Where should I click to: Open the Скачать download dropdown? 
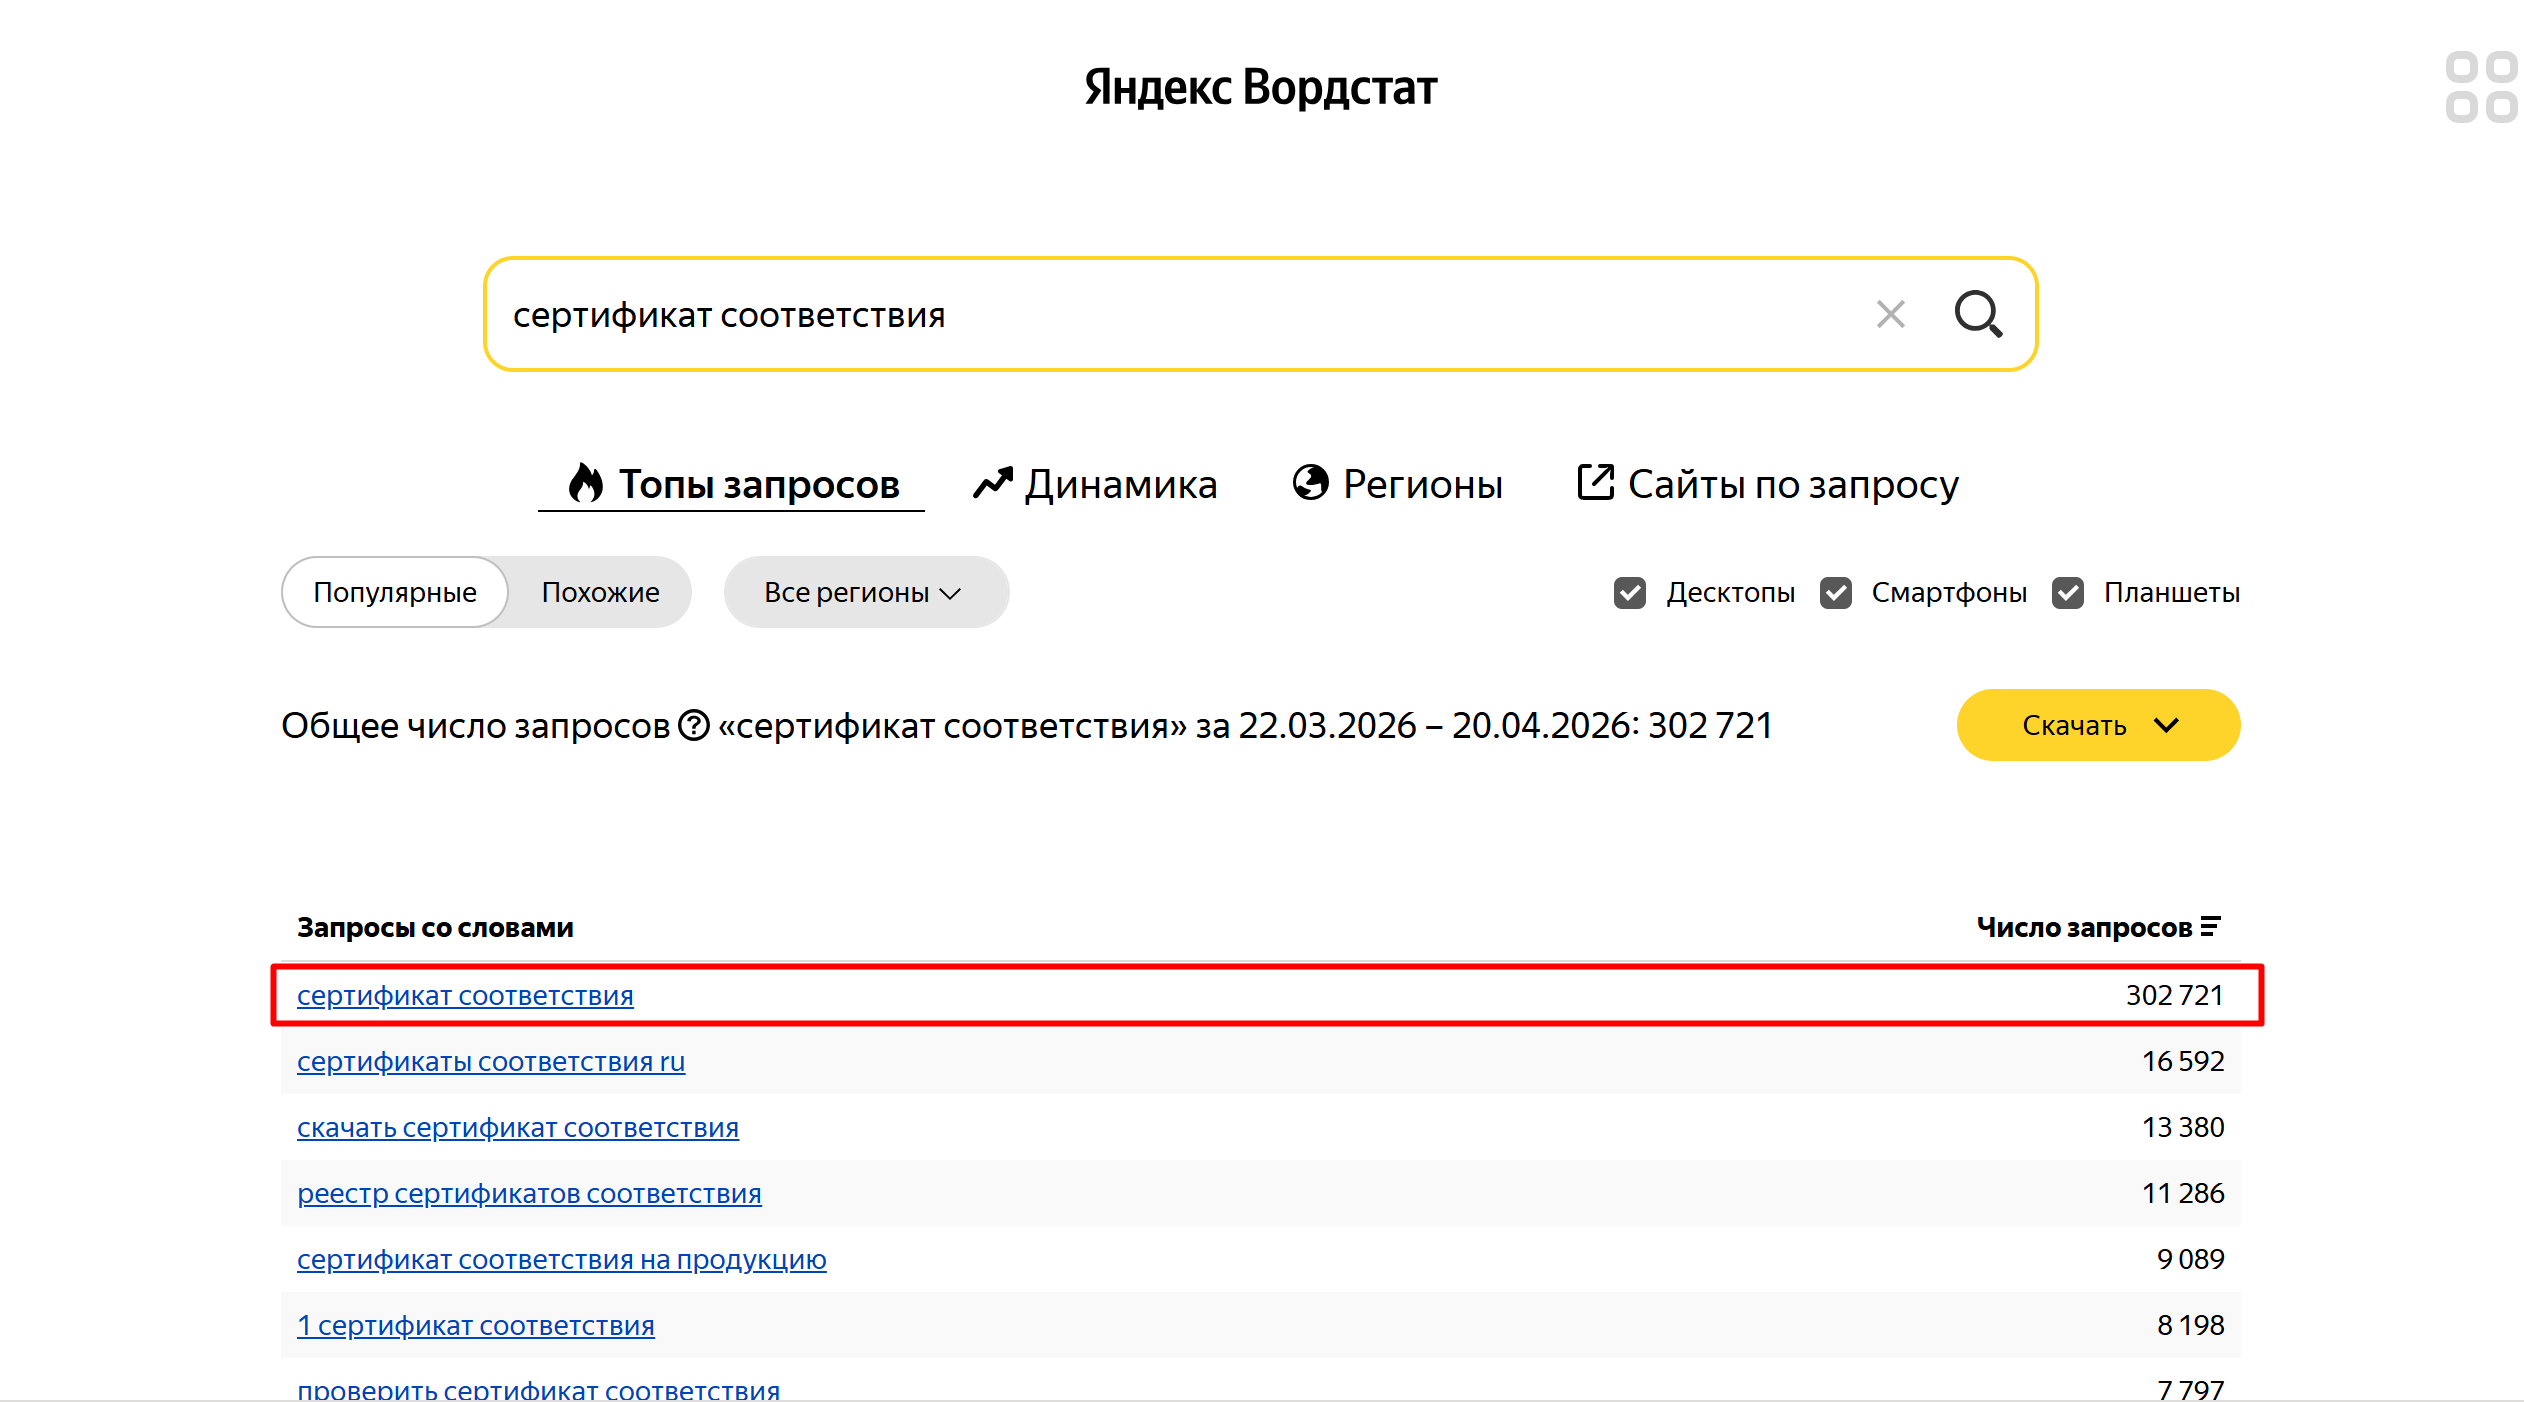pos(2098,725)
